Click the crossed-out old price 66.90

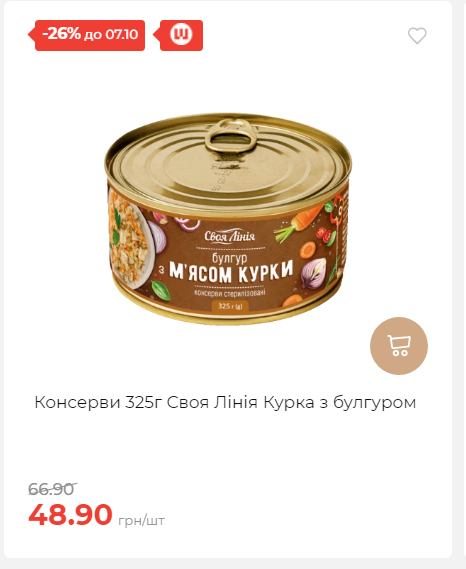coord(52,489)
